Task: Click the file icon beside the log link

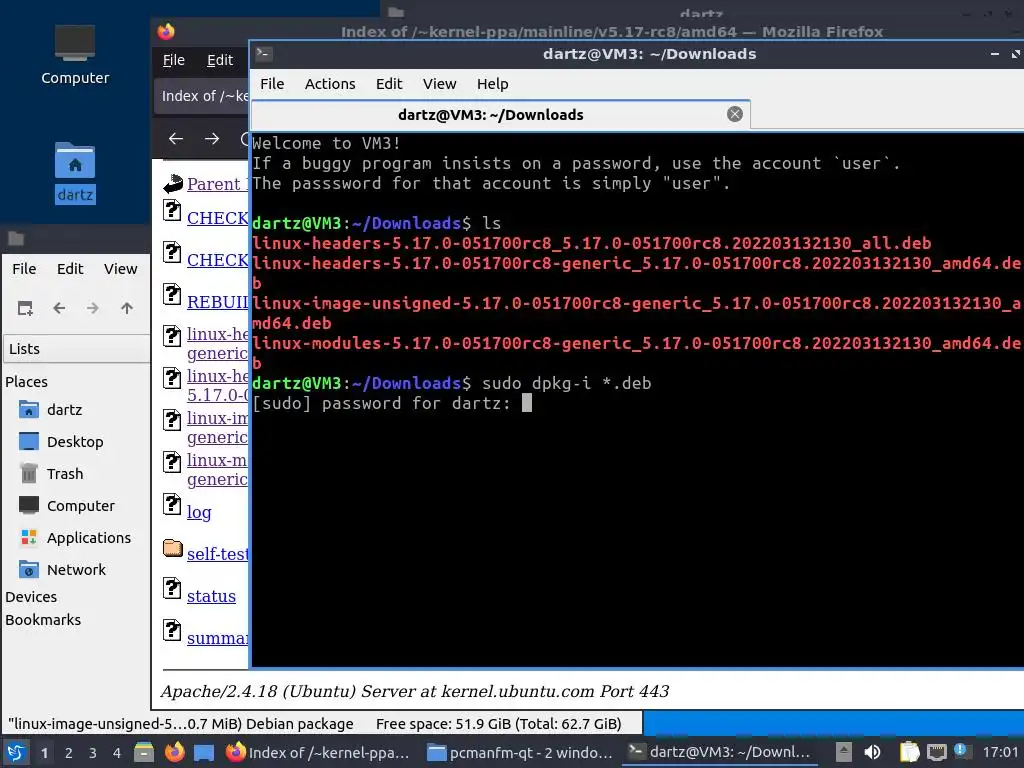Action: tap(172, 505)
